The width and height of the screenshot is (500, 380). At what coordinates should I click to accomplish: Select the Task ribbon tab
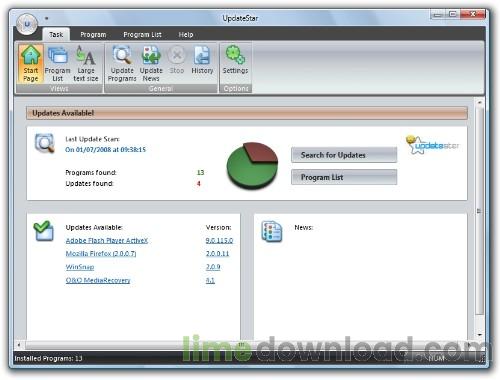[56, 34]
